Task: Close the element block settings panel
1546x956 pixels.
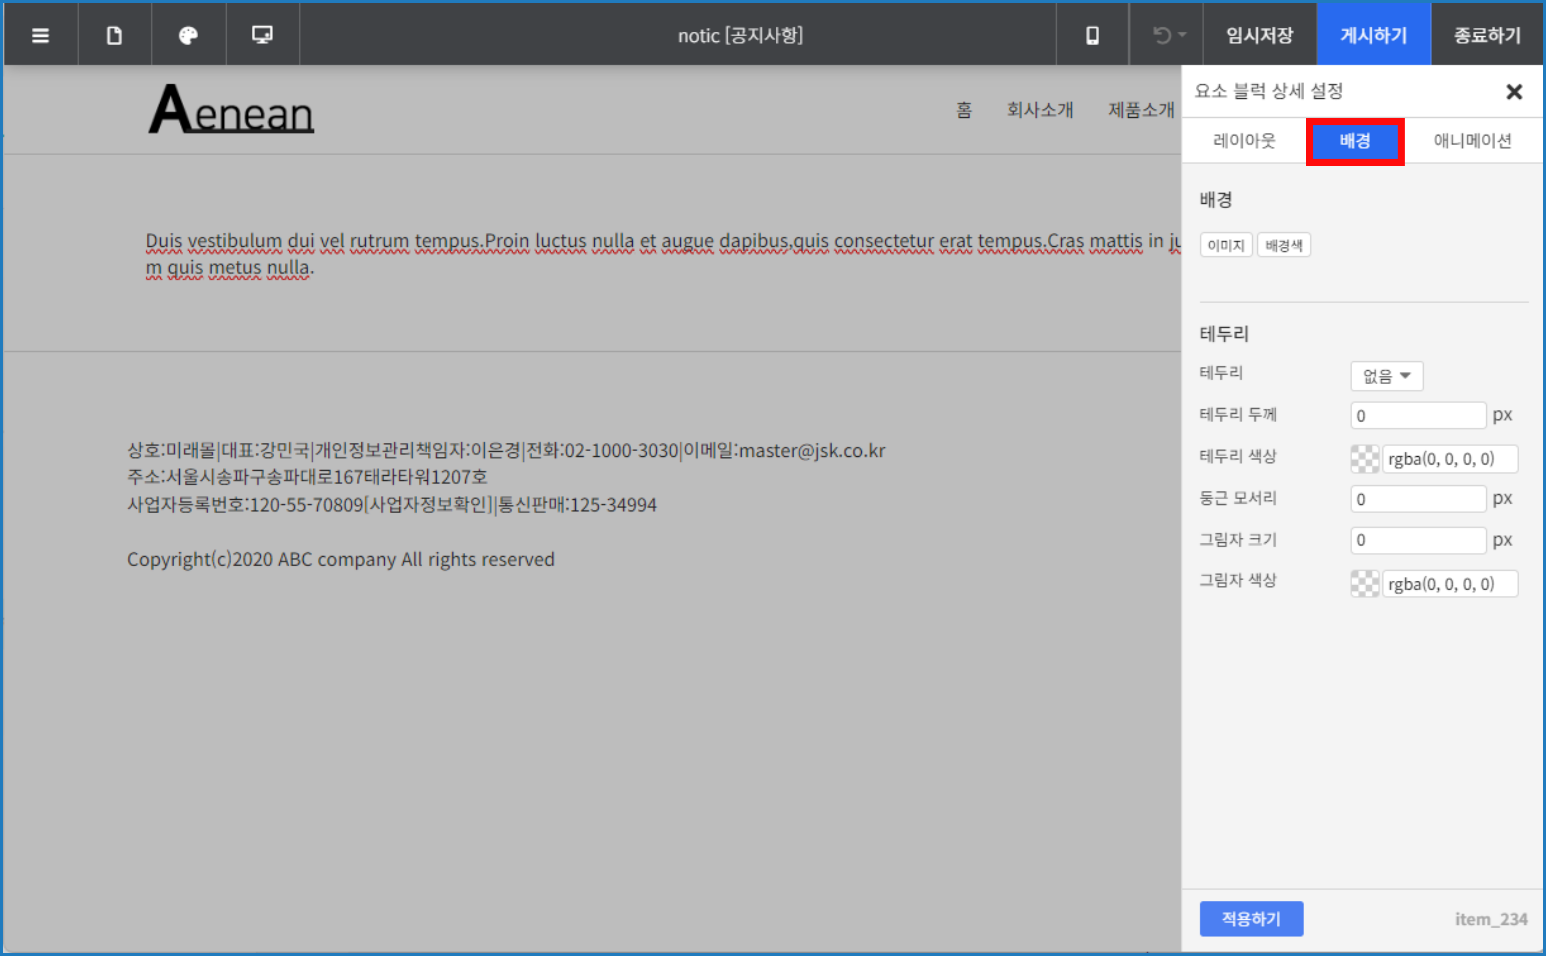Action: [x=1514, y=92]
